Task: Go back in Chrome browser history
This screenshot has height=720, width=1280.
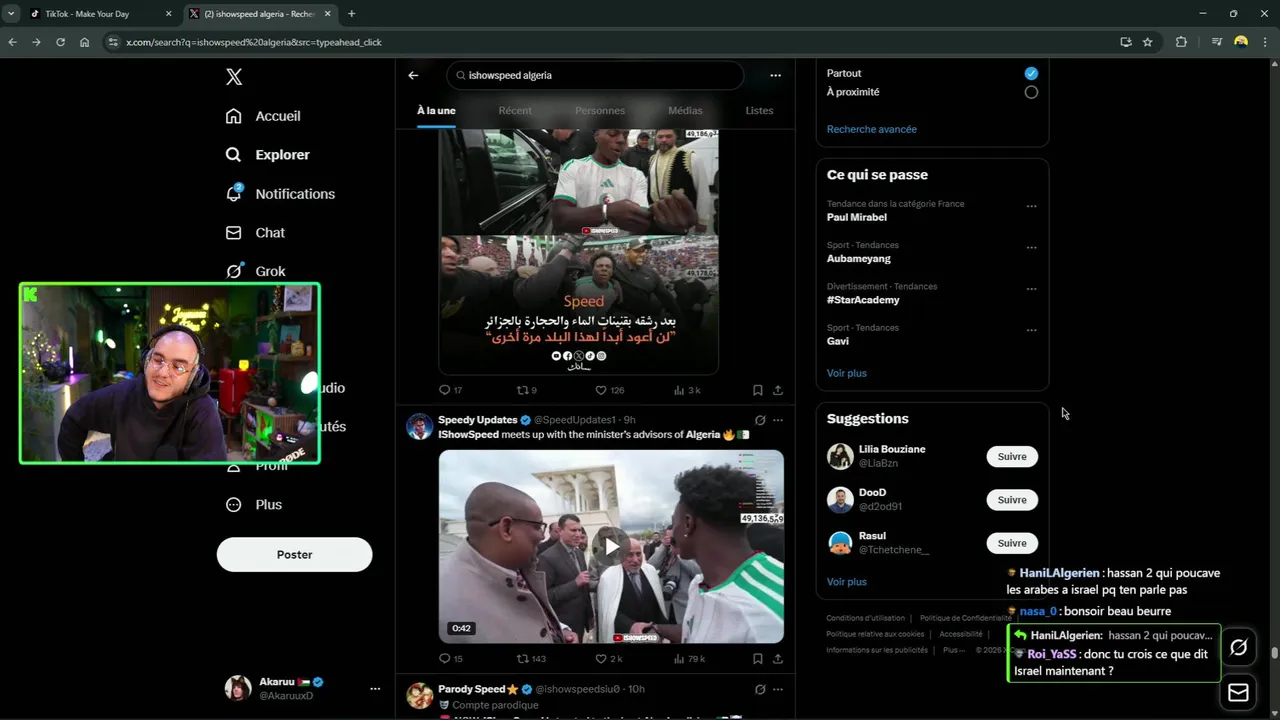Action: [x=12, y=42]
